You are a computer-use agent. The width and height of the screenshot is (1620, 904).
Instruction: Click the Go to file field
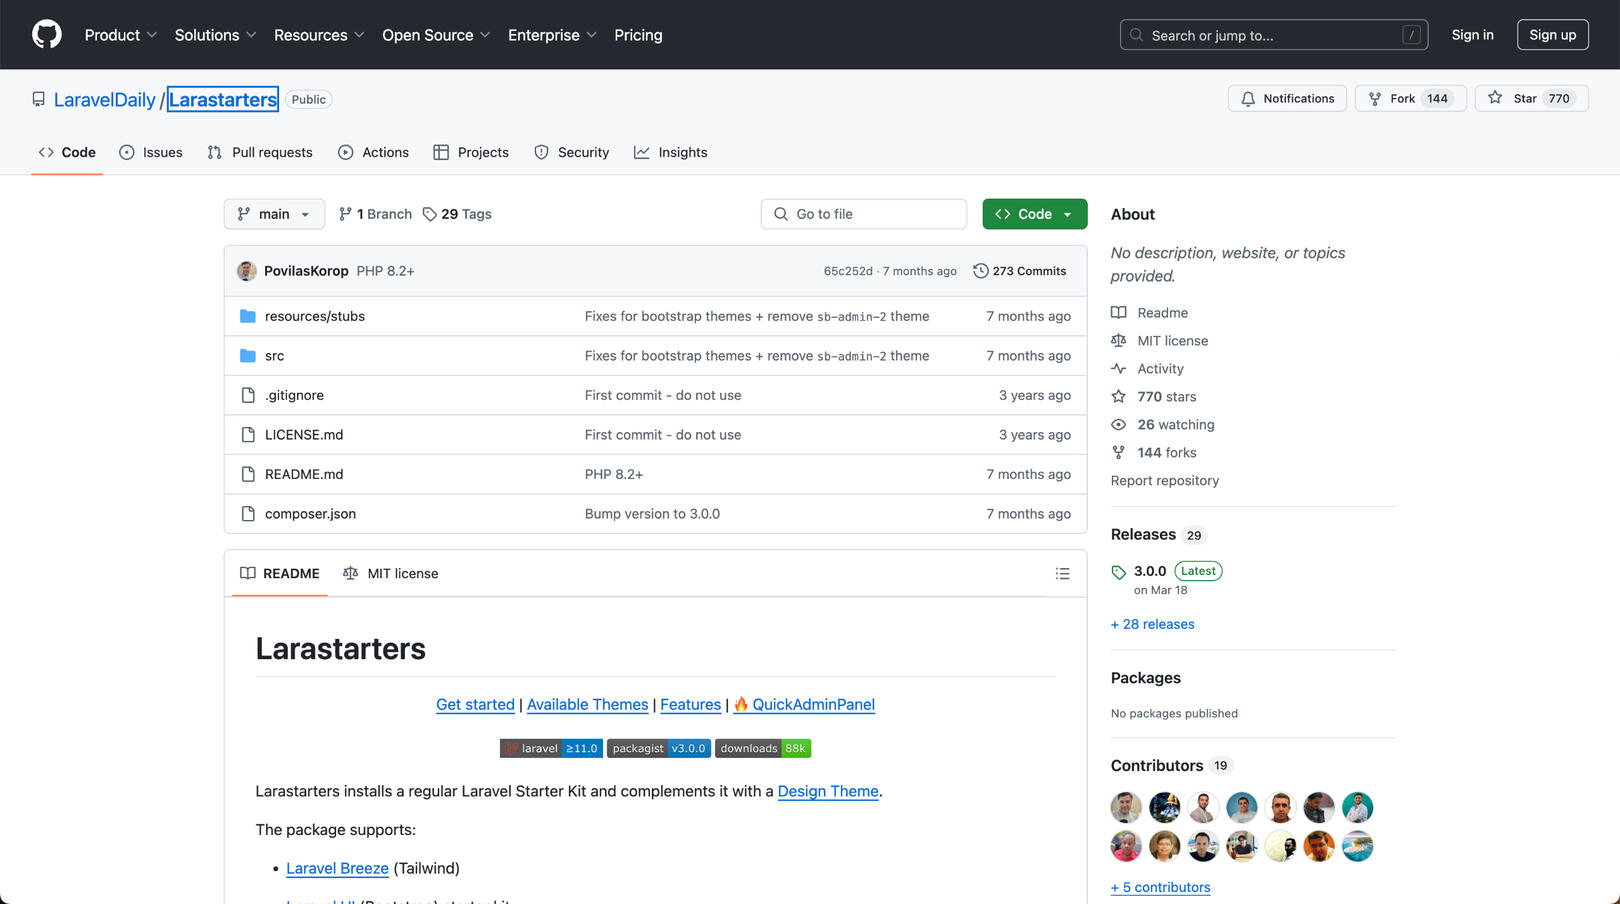[x=864, y=214]
